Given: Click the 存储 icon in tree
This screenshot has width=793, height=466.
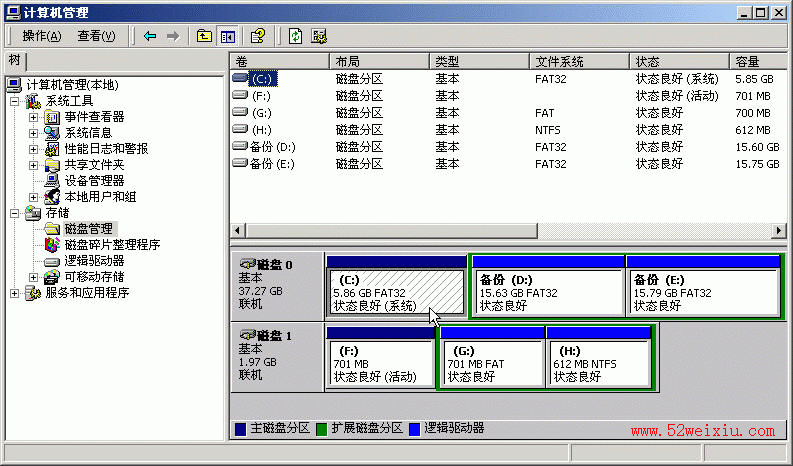Looking at the screenshot, I should coord(33,213).
